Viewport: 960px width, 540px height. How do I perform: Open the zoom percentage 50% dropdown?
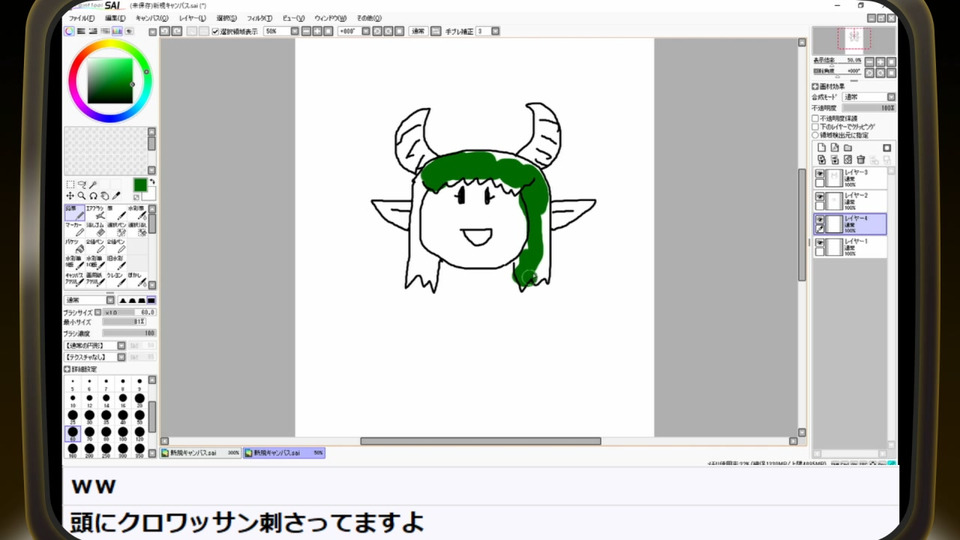(x=294, y=31)
